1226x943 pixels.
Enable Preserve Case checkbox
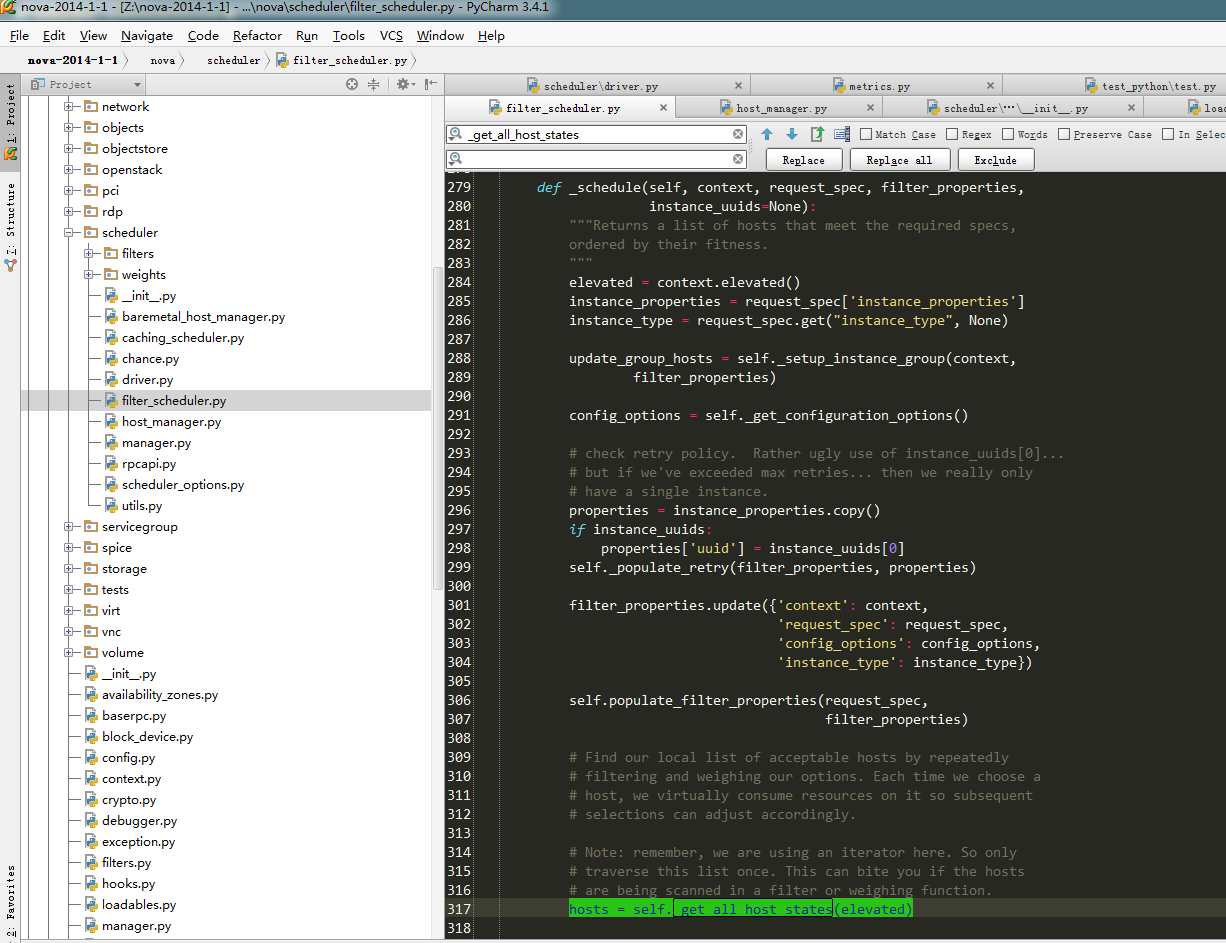1064,134
